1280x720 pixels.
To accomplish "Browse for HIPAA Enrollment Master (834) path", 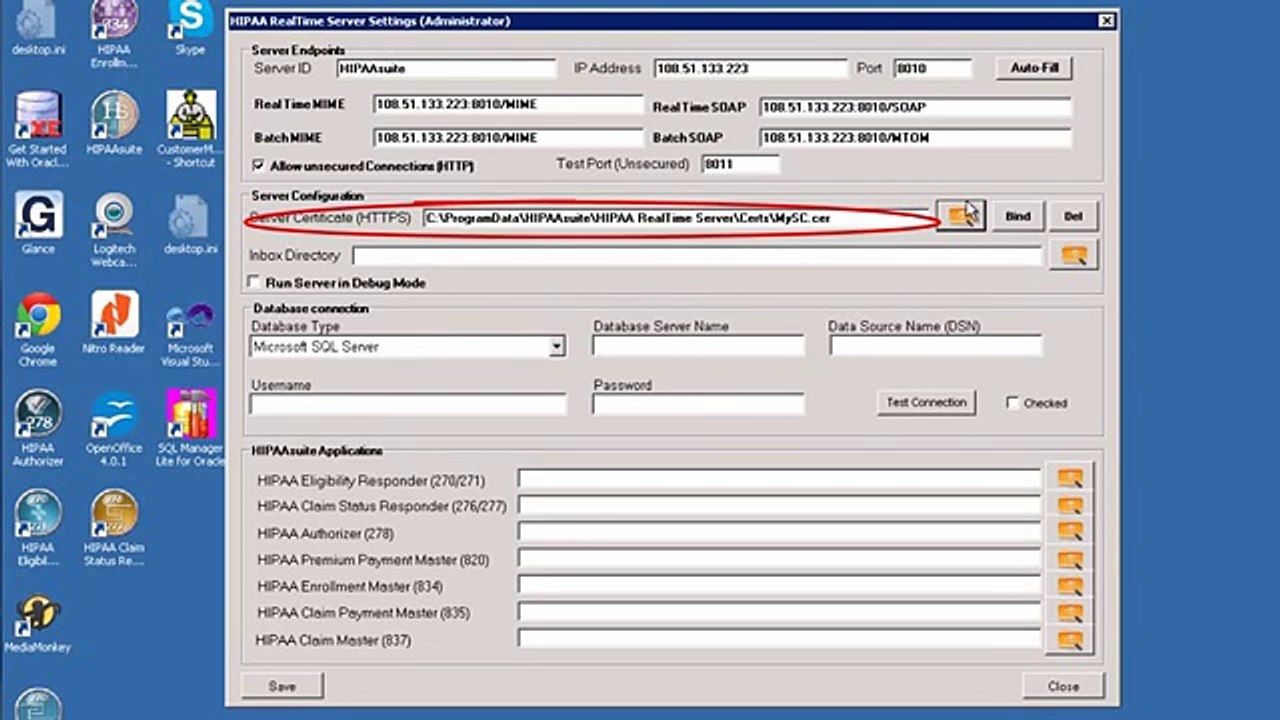I will click(x=1069, y=586).
